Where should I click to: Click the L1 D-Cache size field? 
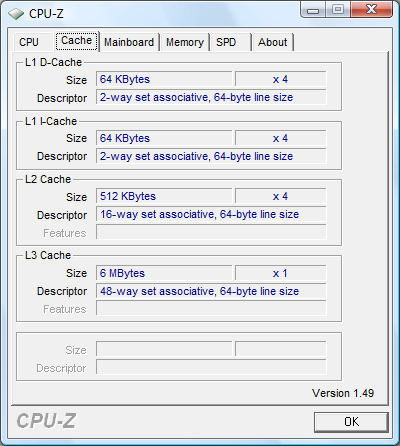pyautogui.click(x=164, y=79)
